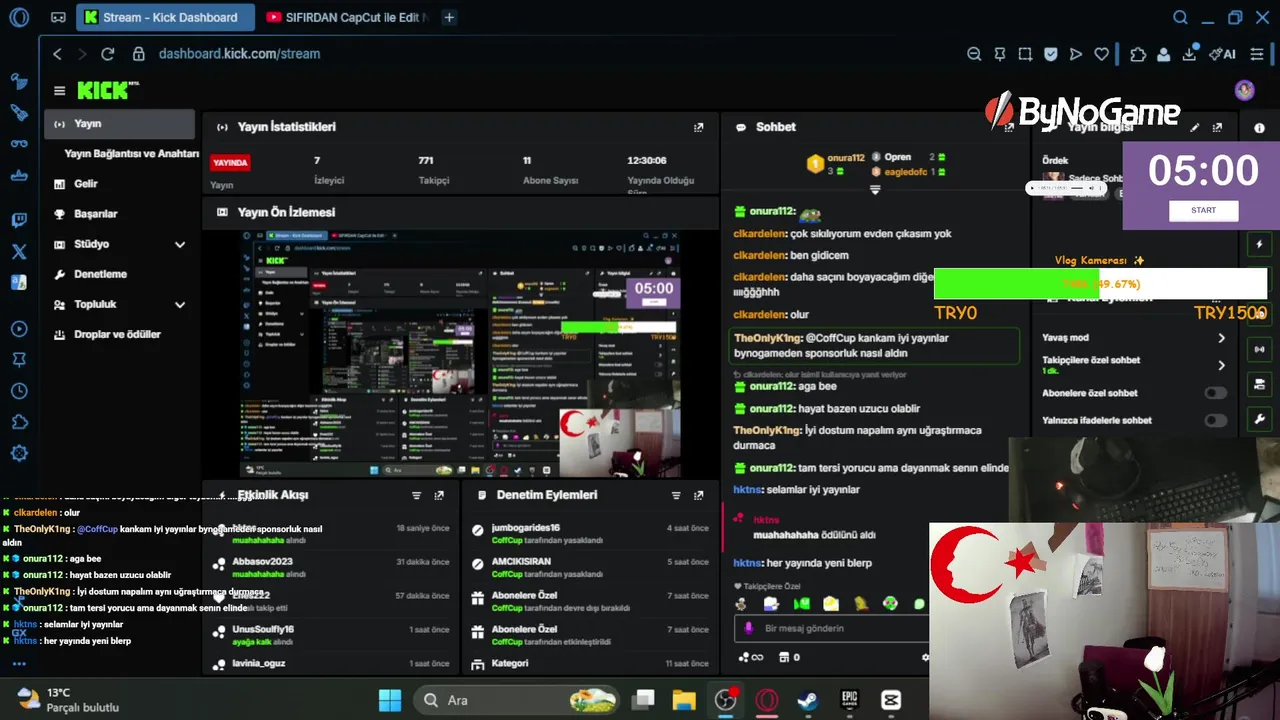
Task: Click the Opera logo menu
Action: (18, 17)
